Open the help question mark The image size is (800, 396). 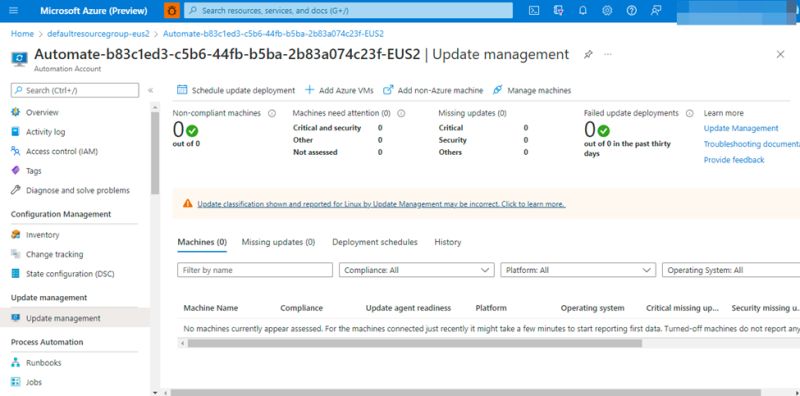632,11
